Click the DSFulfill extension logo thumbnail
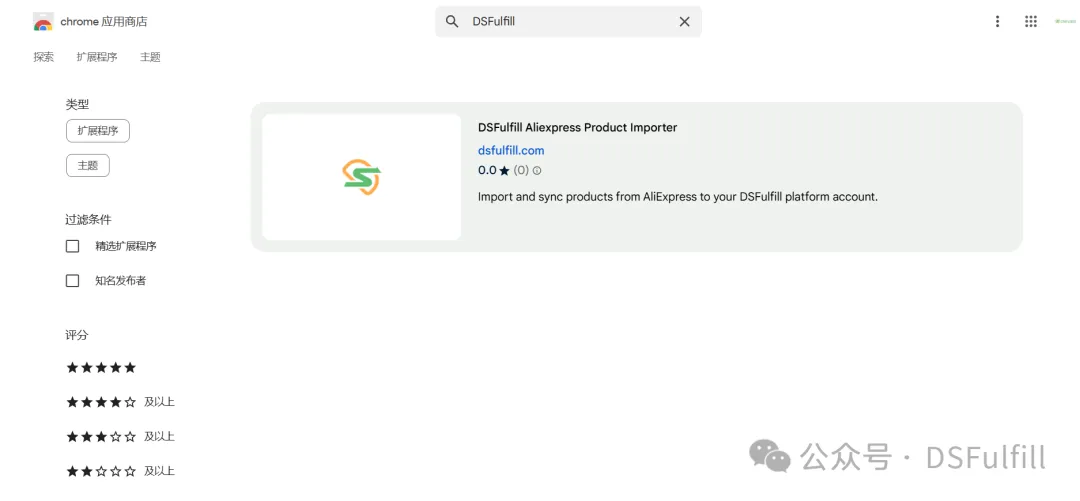 tap(361, 177)
